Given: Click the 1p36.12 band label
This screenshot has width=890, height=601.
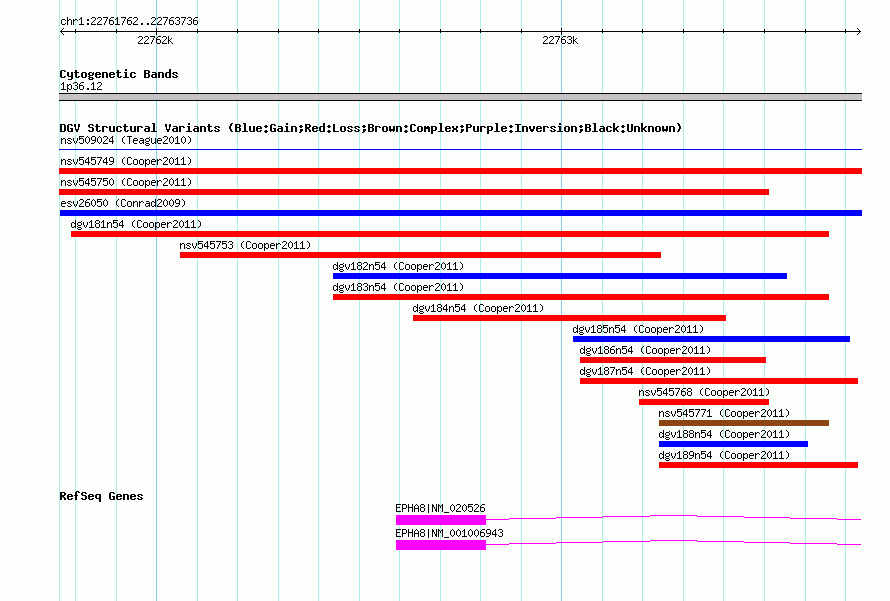Looking at the screenshot, I should 81,86.
